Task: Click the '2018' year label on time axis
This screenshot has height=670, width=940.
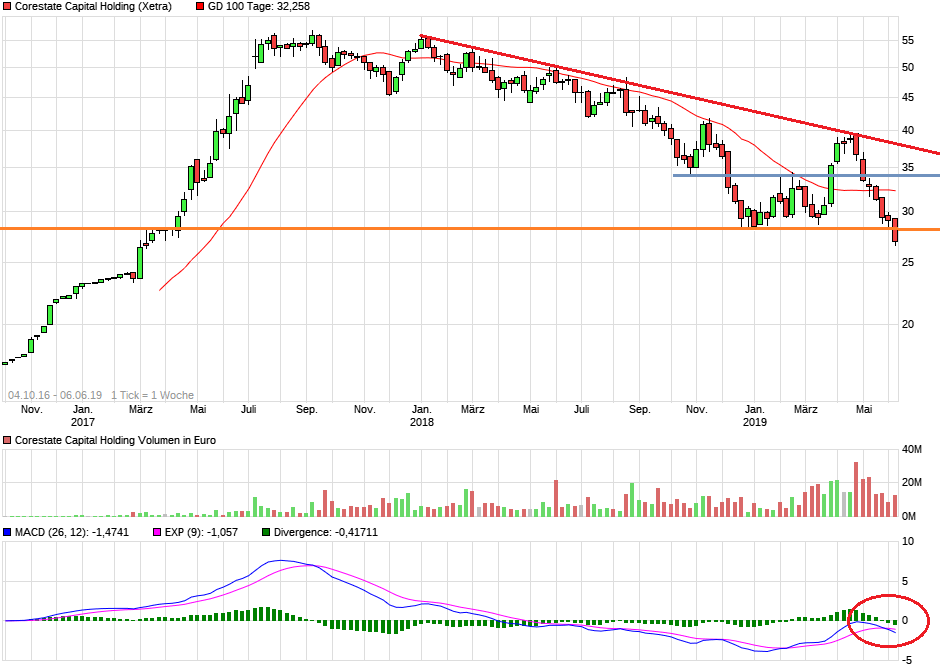Action: pyautogui.click(x=421, y=422)
